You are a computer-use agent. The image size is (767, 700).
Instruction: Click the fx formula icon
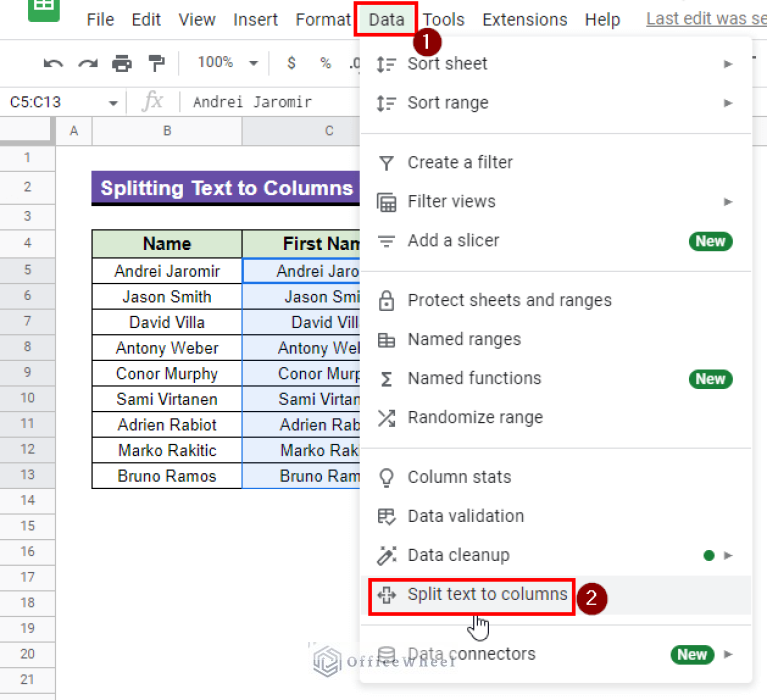coord(153,101)
